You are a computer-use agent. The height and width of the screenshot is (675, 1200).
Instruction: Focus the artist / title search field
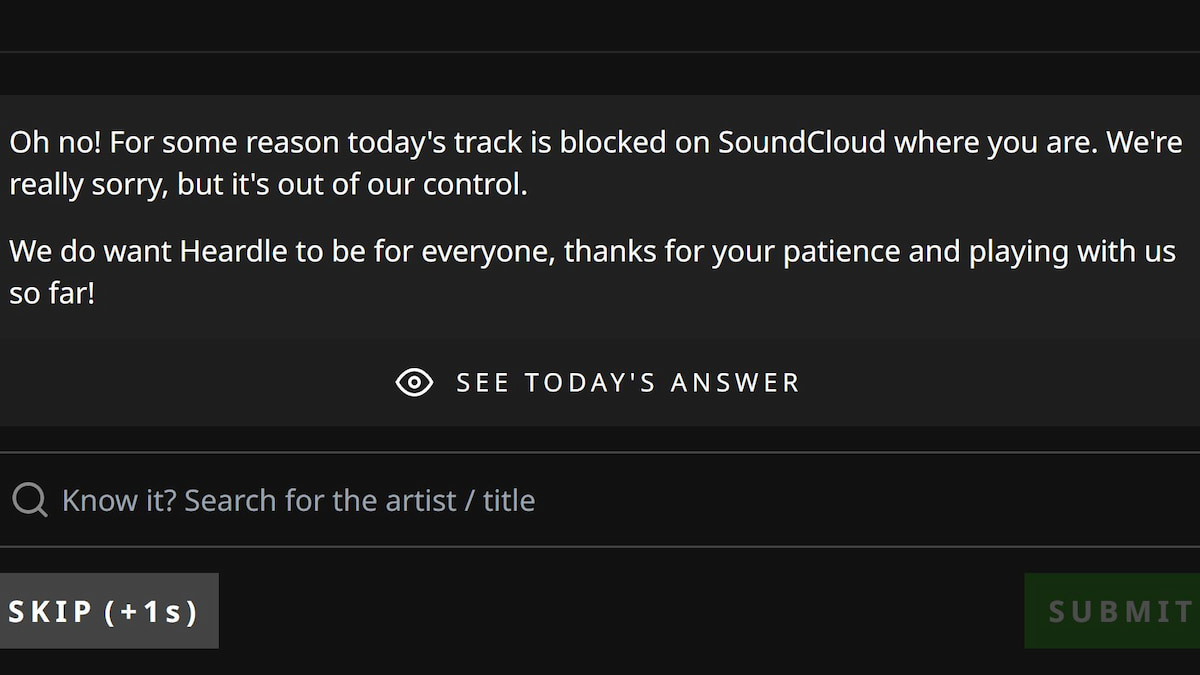pos(600,500)
